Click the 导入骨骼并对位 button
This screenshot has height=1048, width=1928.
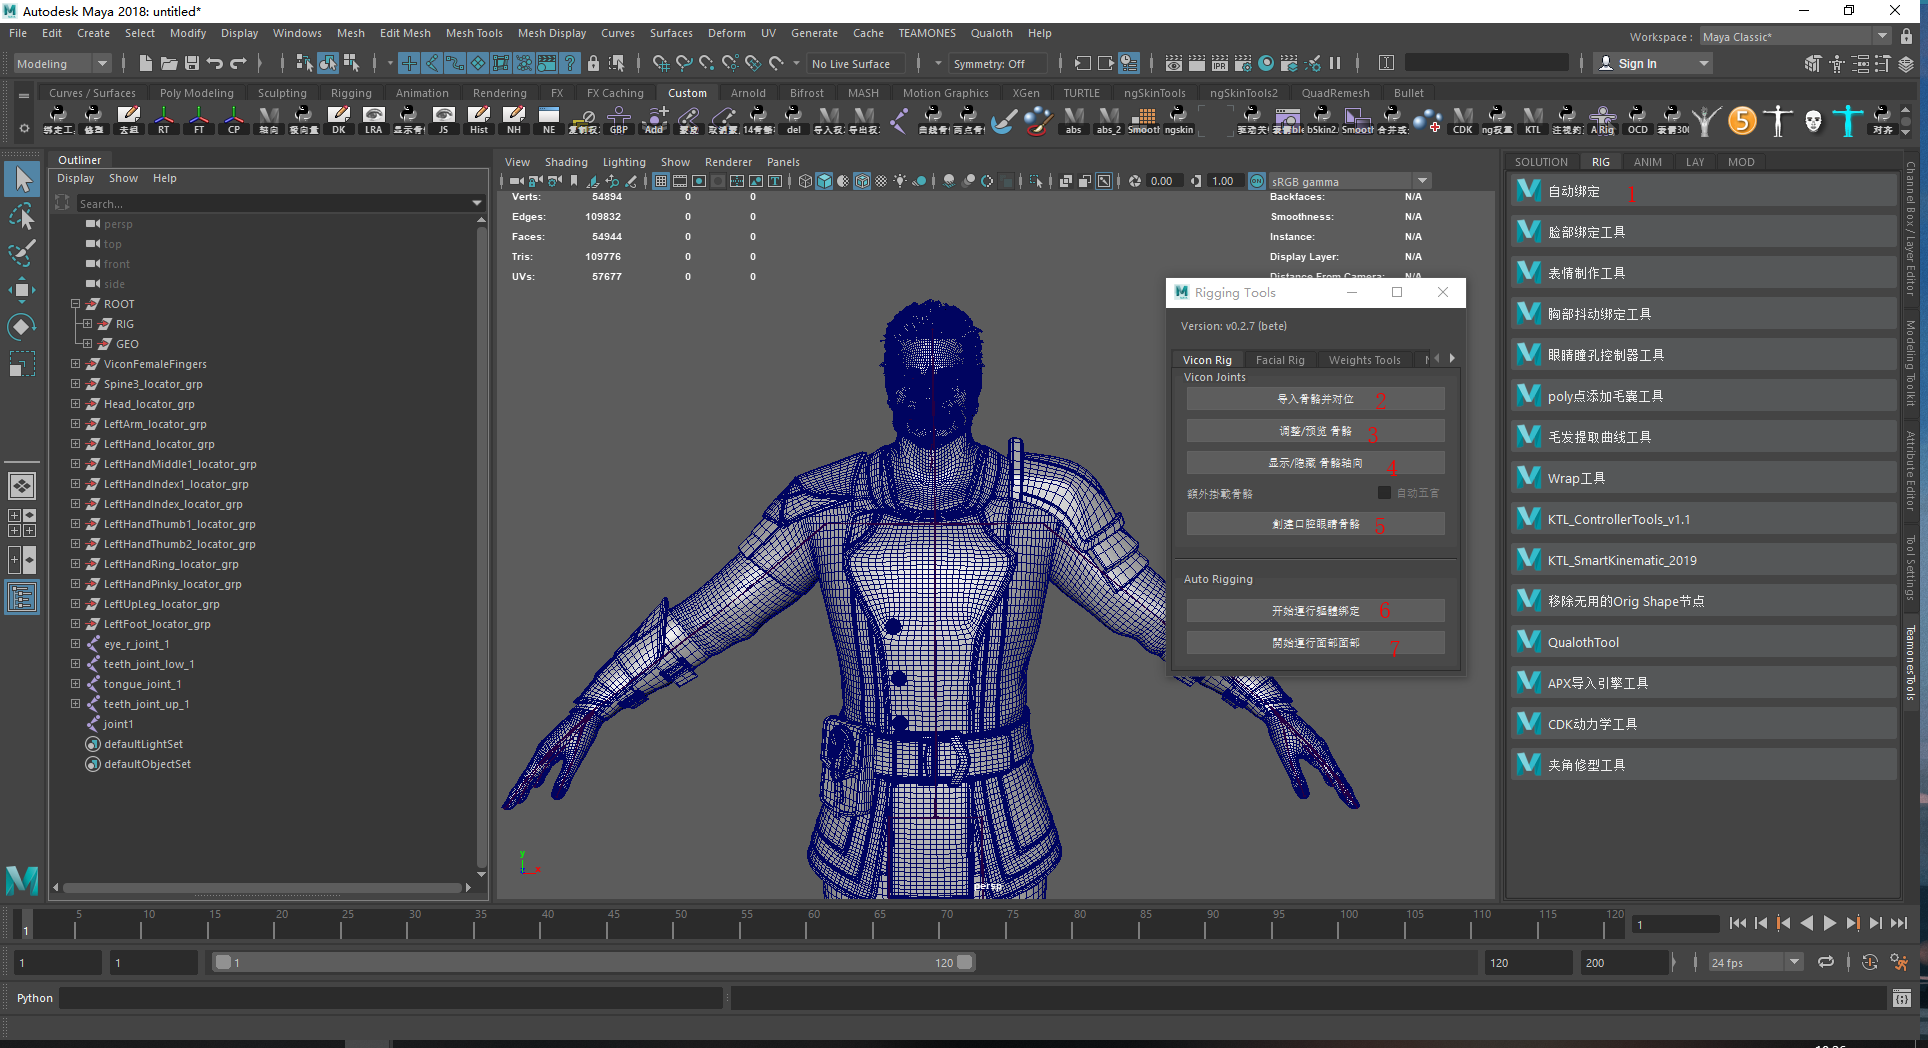[1314, 399]
